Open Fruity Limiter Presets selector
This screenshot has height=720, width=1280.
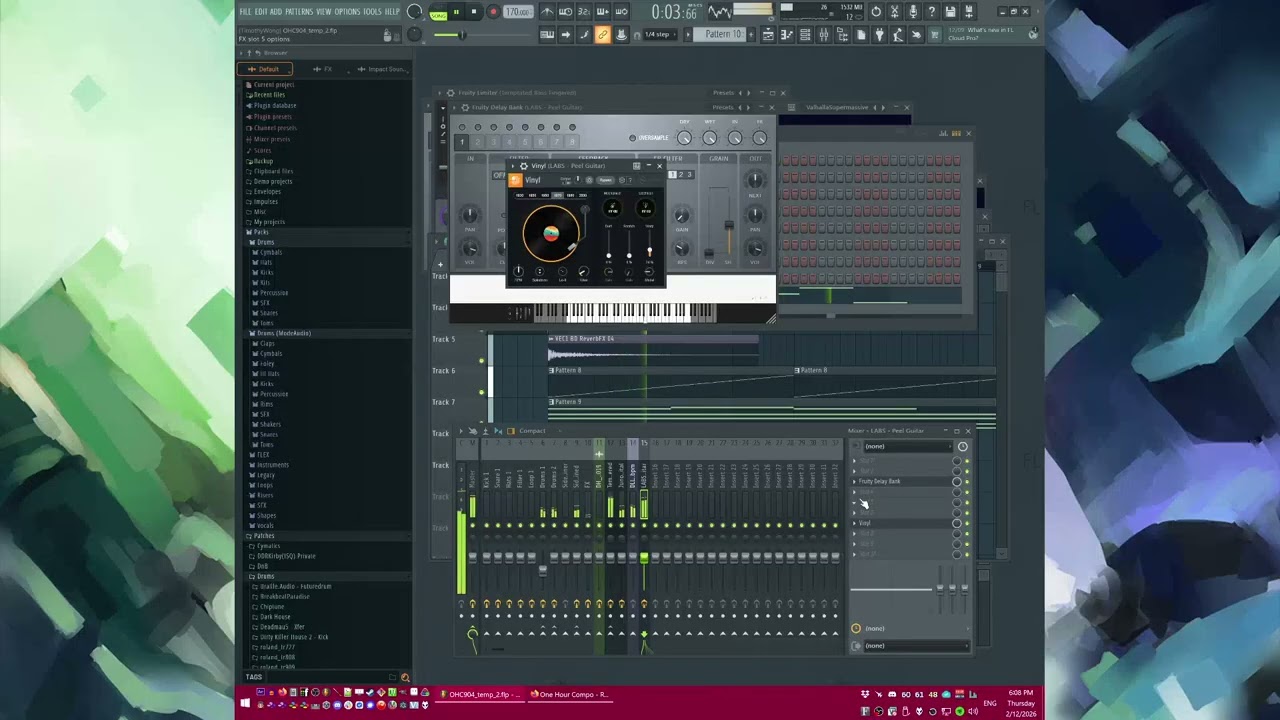tap(723, 93)
